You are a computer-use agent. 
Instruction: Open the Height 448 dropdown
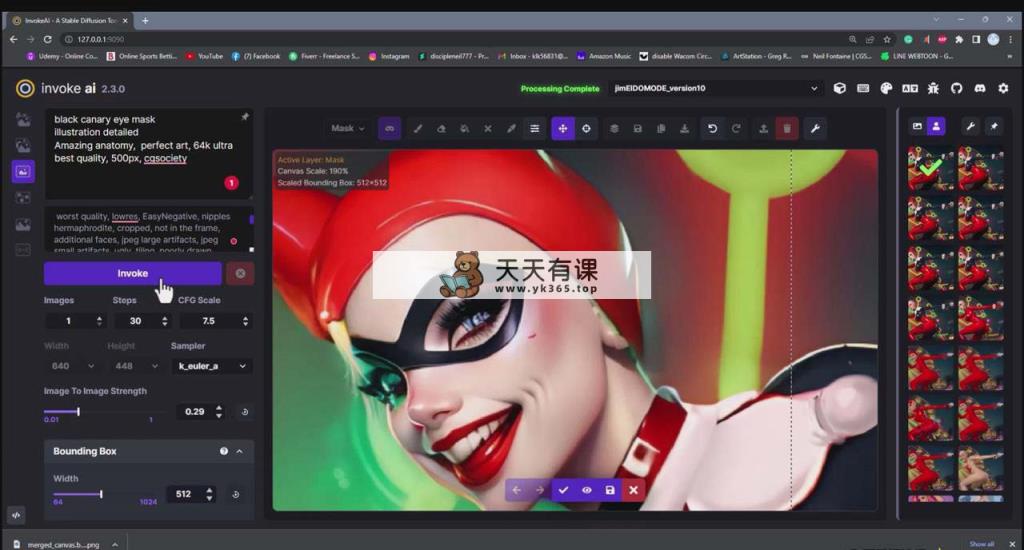136,366
